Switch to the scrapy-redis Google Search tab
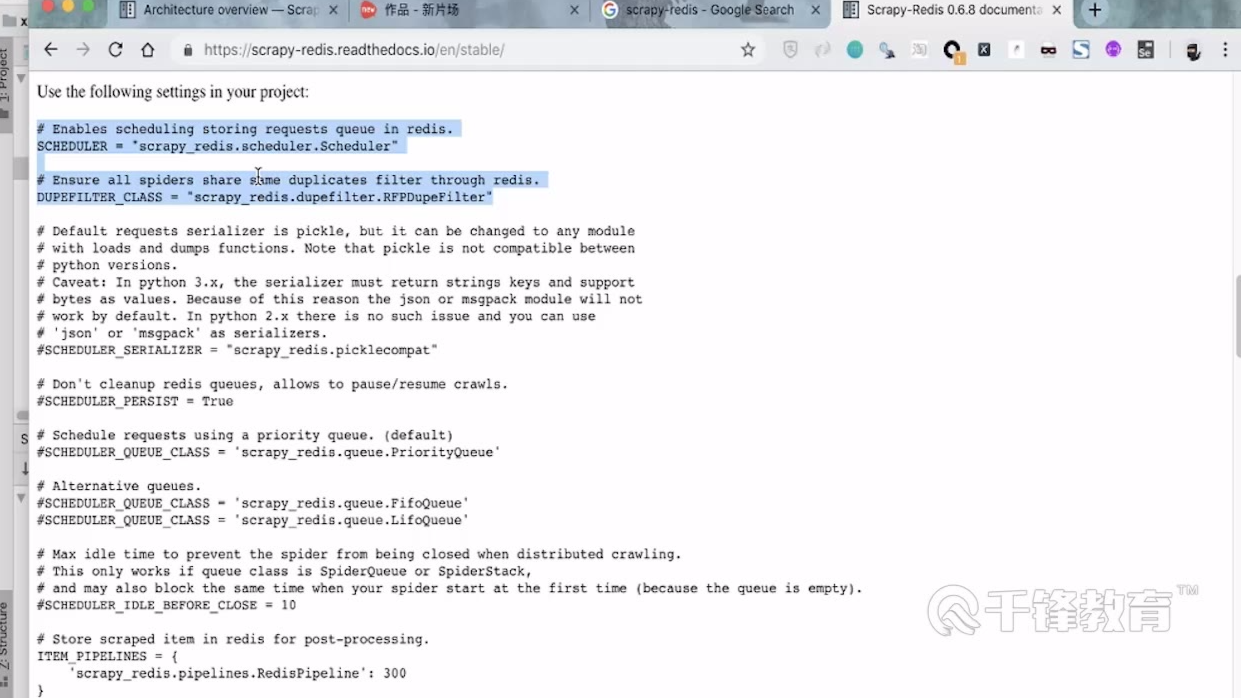This screenshot has width=1241, height=698. tap(709, 10)
